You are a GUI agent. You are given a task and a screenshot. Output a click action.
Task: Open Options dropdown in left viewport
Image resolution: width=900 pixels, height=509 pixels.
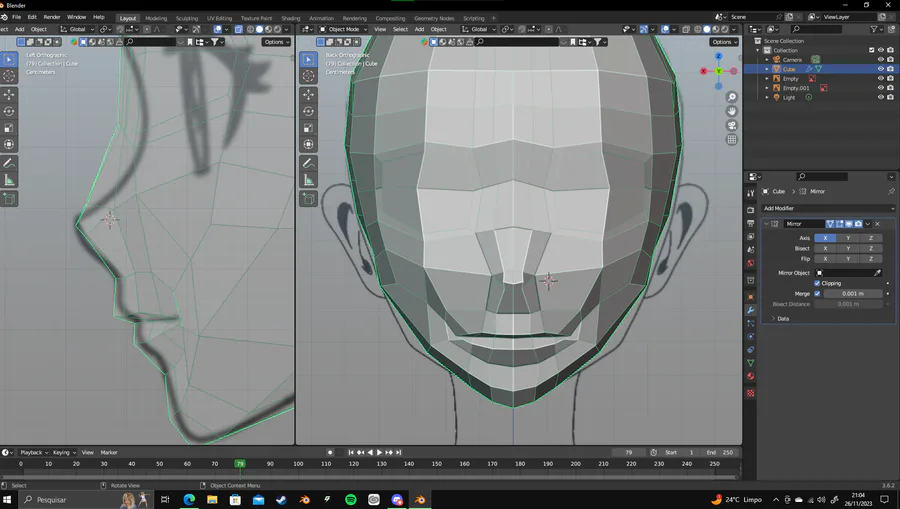[276, 42]
